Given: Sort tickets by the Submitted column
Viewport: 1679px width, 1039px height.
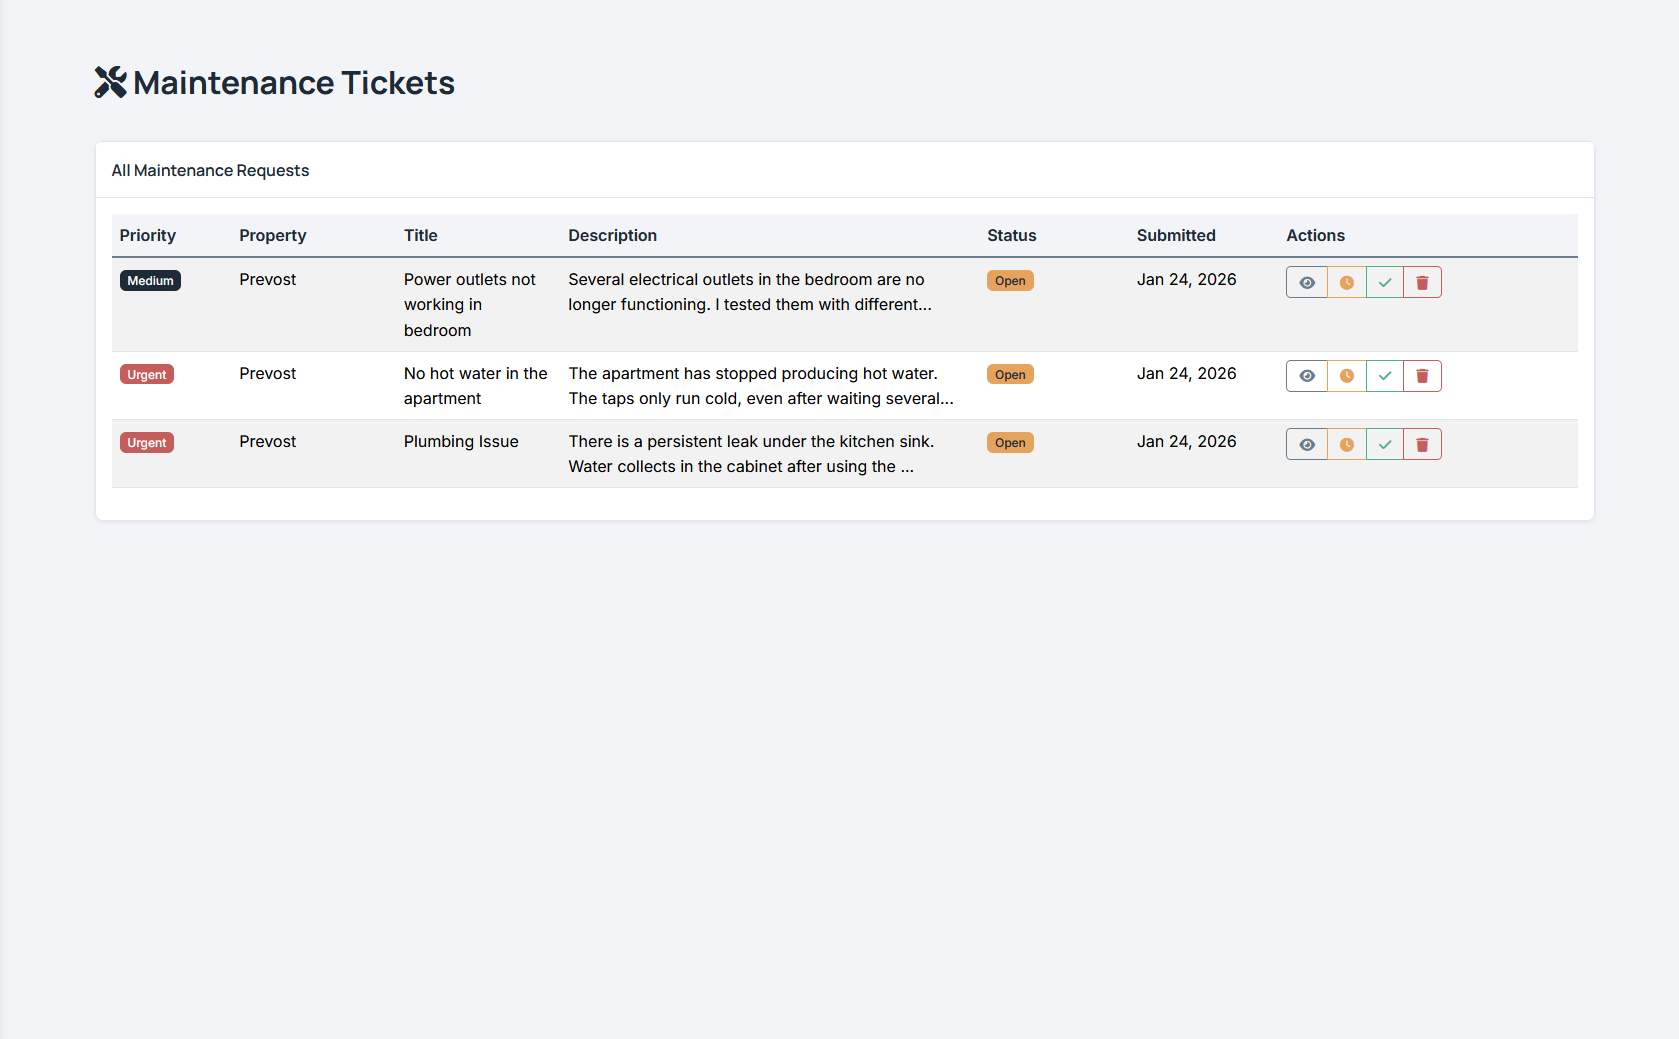Looking at the screenshot, I should coord(1175,235).
